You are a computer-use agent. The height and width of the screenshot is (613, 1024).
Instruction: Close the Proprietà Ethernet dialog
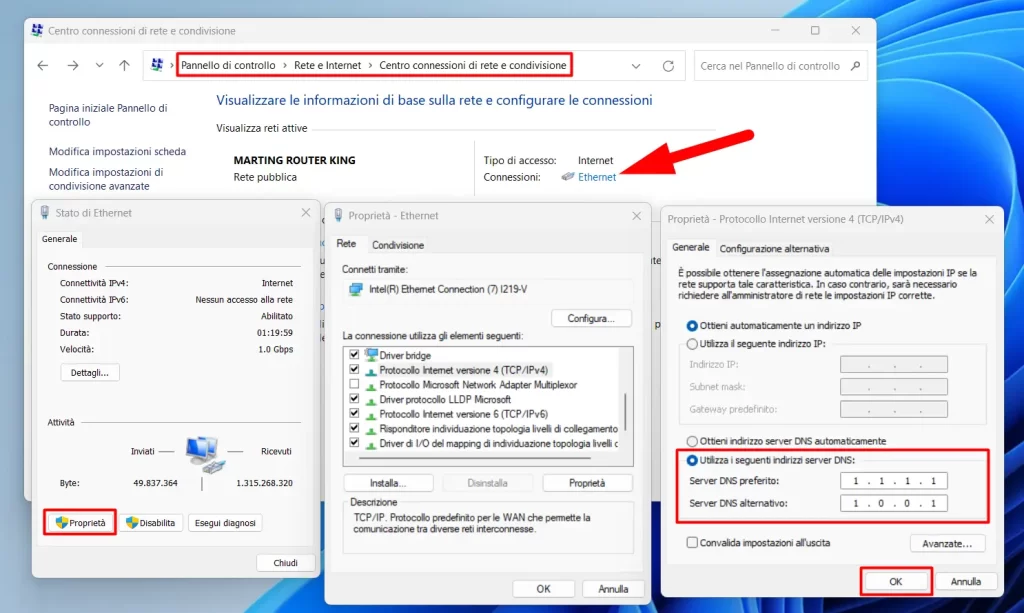coord(637,215)
